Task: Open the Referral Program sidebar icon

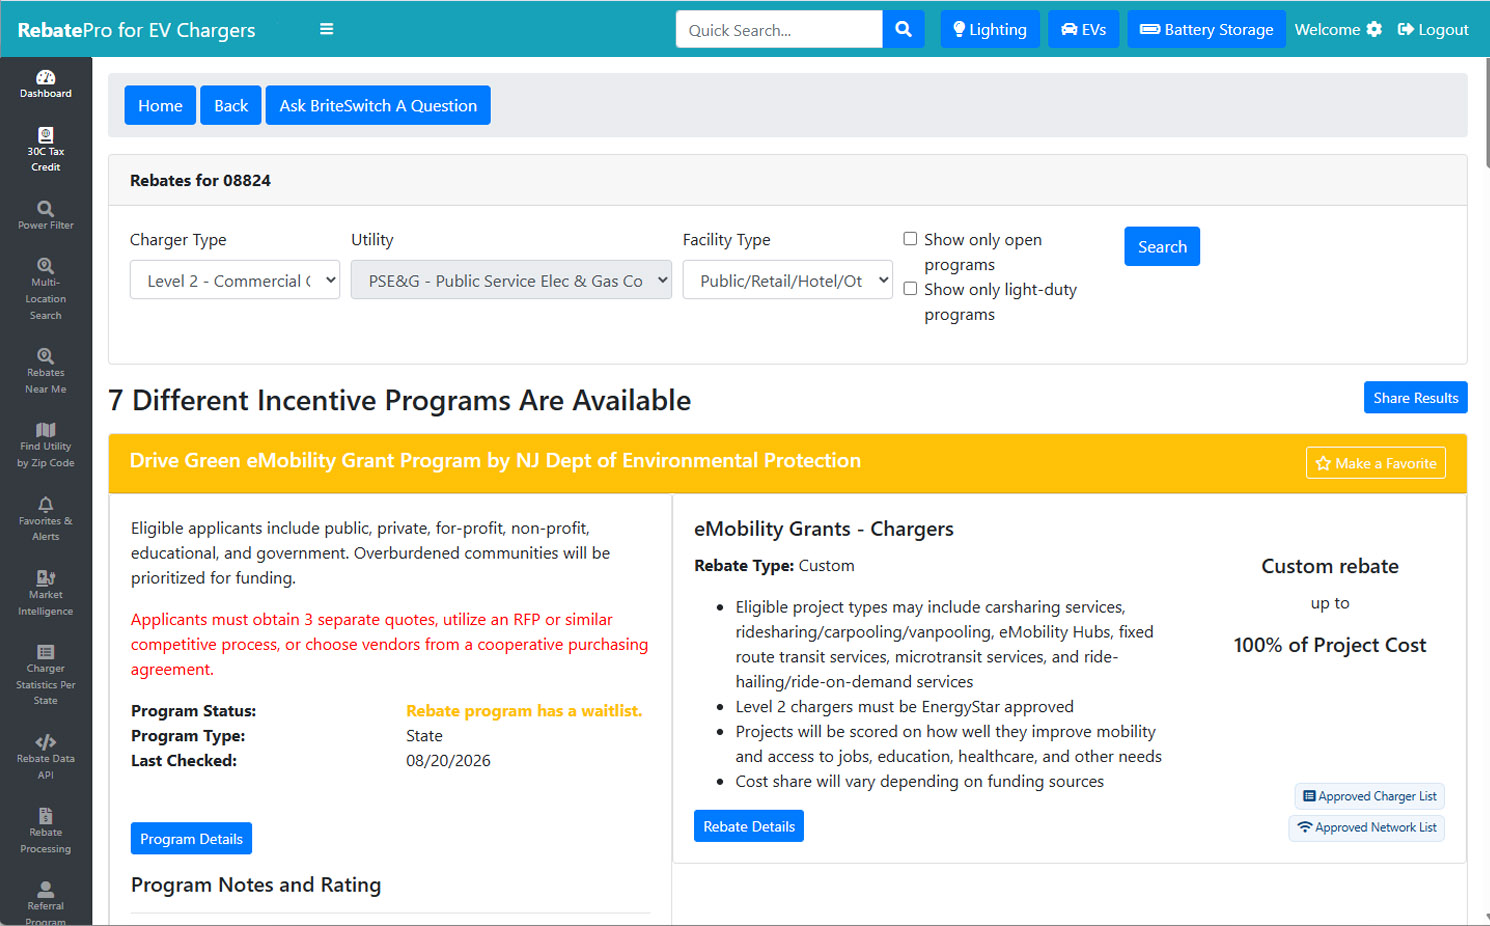Action: [x=46, y=903]
